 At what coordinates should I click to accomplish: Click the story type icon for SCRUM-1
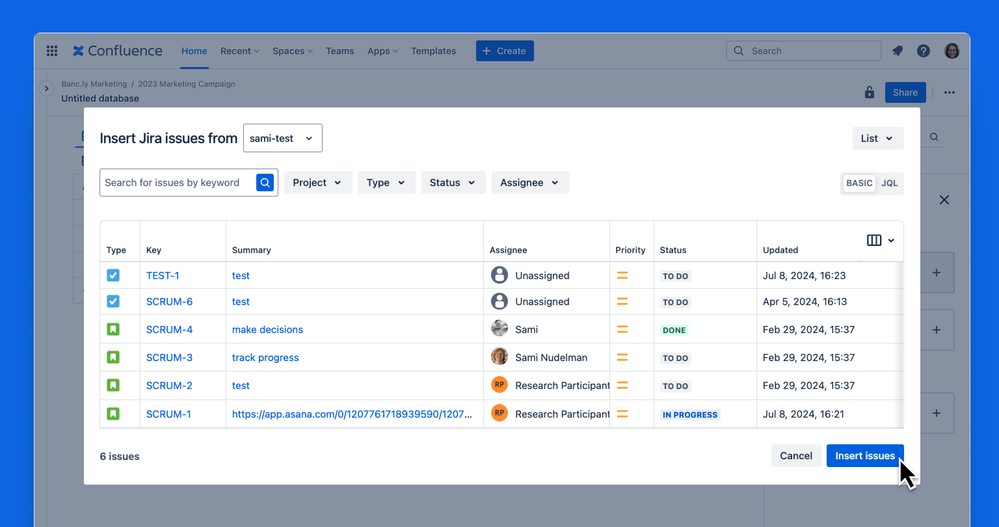click(x=113, y=414)
